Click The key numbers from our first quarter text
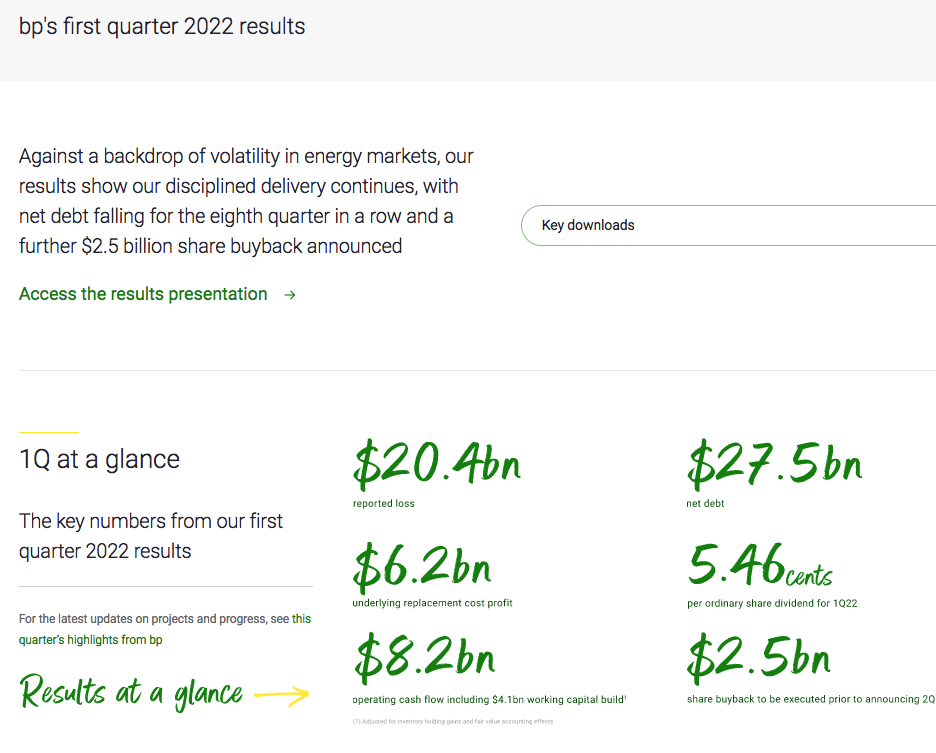This screenshot has width=936, height=753. click(x=150, y=536)
